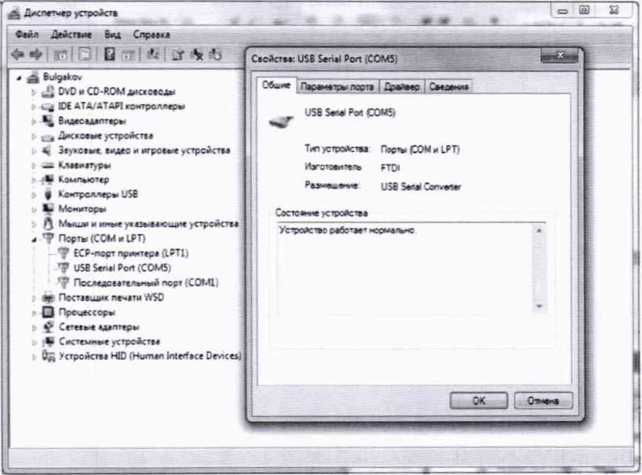Switch to the Драйвер tab
Viewport: 642px width, 475px height.
tap(404, 87)
